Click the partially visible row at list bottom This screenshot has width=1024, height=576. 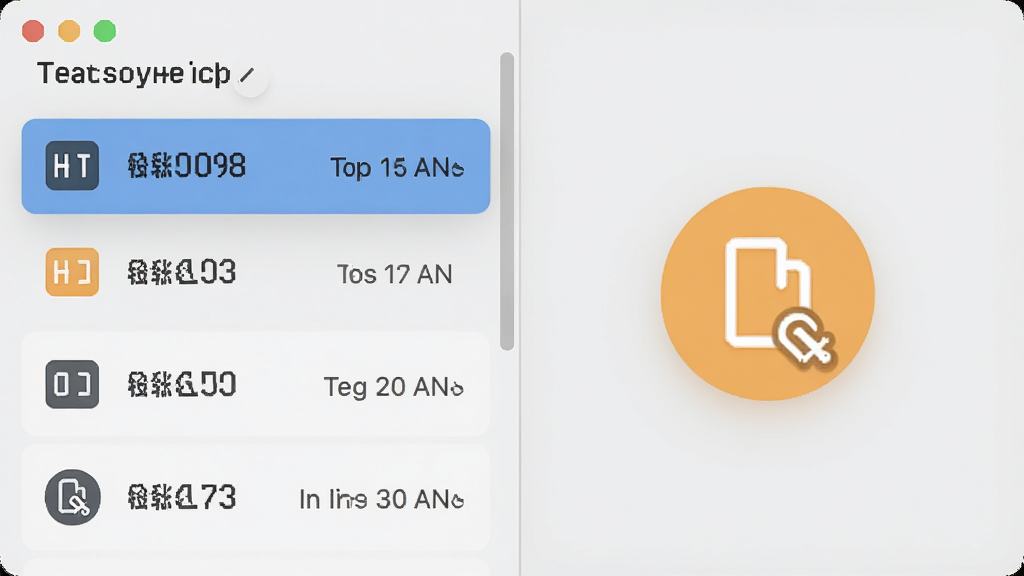coord(256,567)
